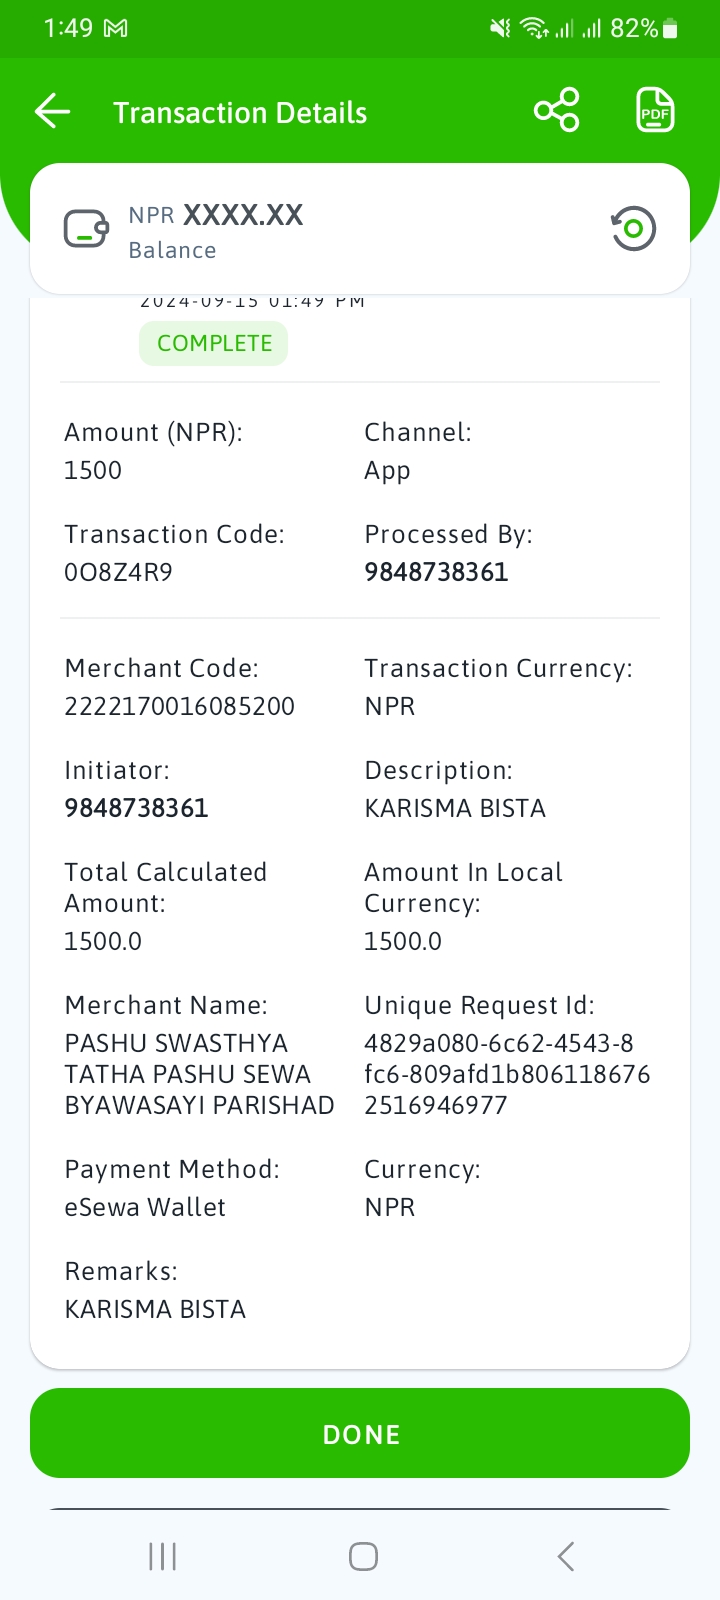Tap the Android home button
The height and width of the screenshot is (1600, 720).
coord(363,1556)
